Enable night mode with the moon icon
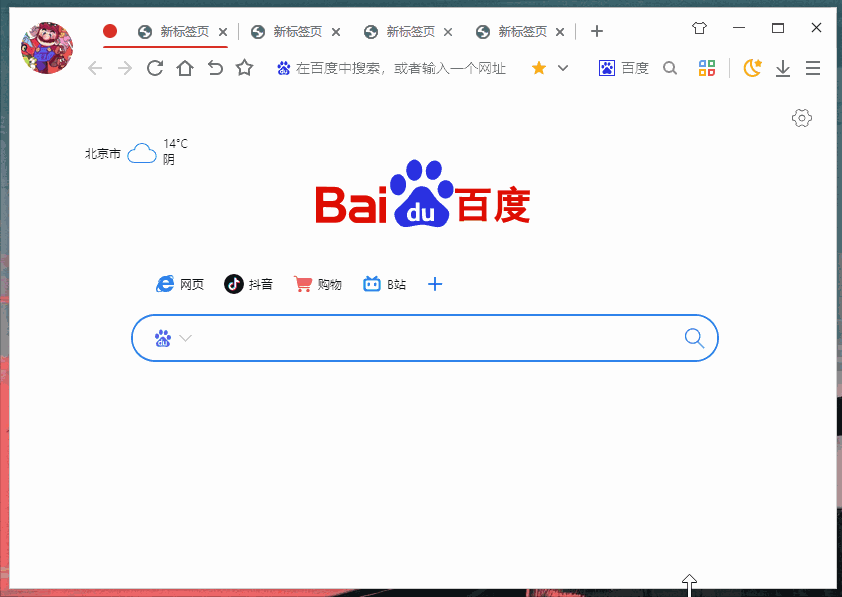 click(752, 68)
